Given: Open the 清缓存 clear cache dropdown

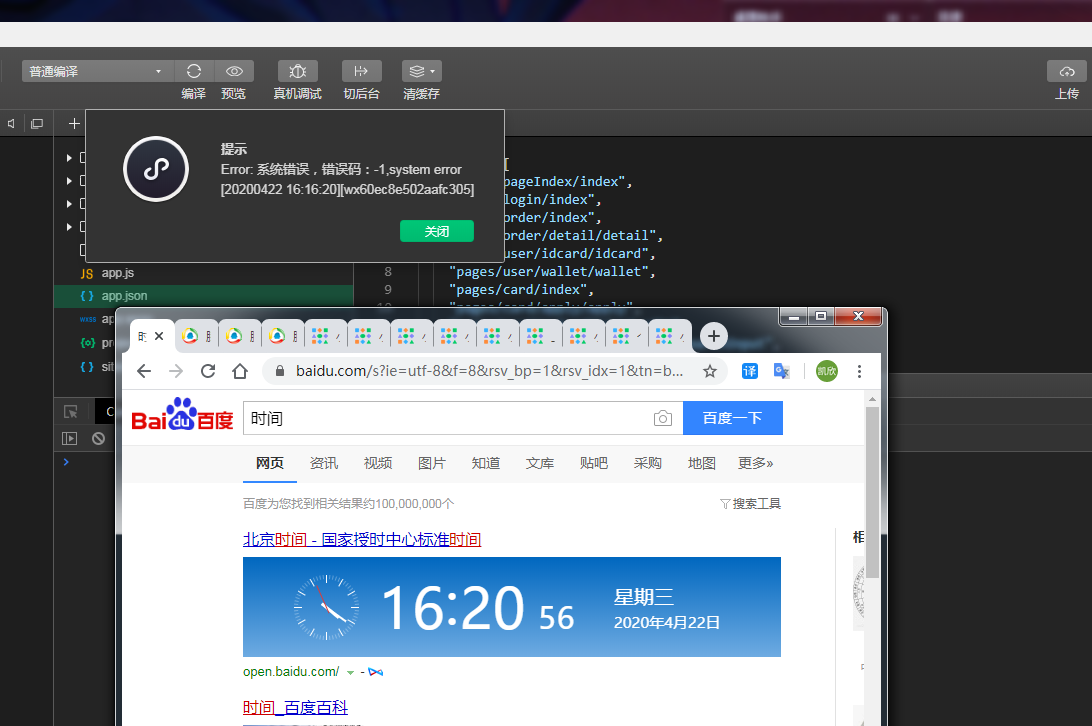Looking at the screenshot, I should click(421, 71).
